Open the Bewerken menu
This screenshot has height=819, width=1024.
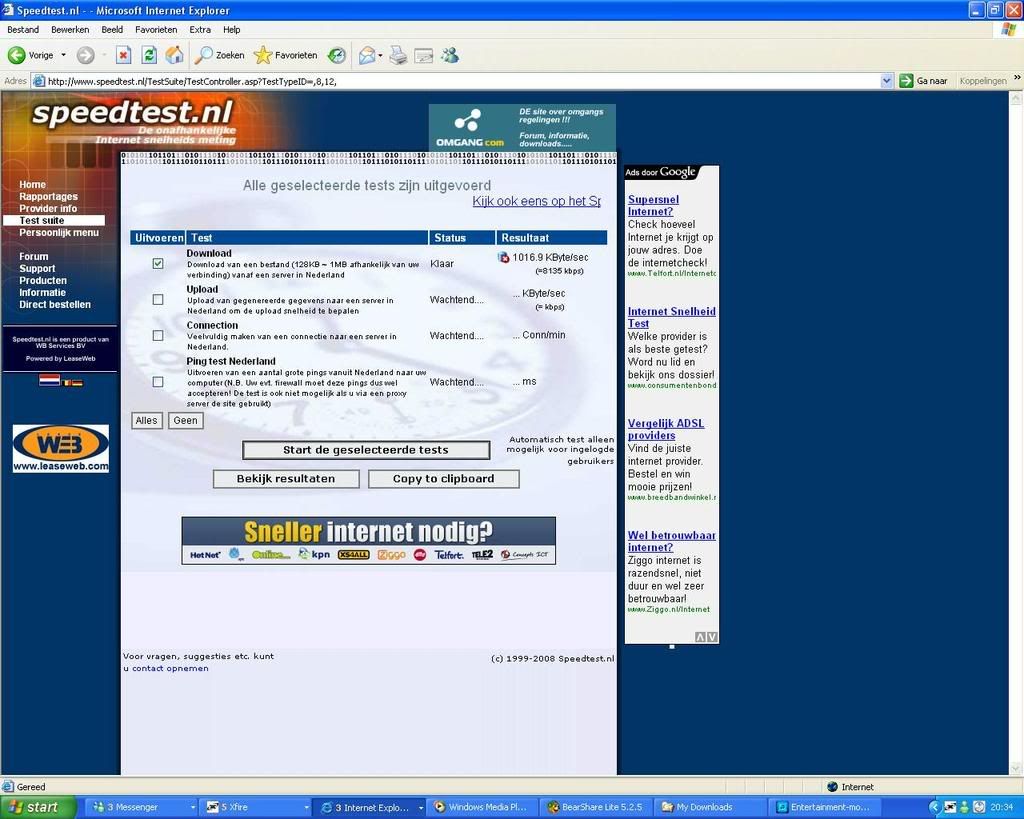[70, 29]
